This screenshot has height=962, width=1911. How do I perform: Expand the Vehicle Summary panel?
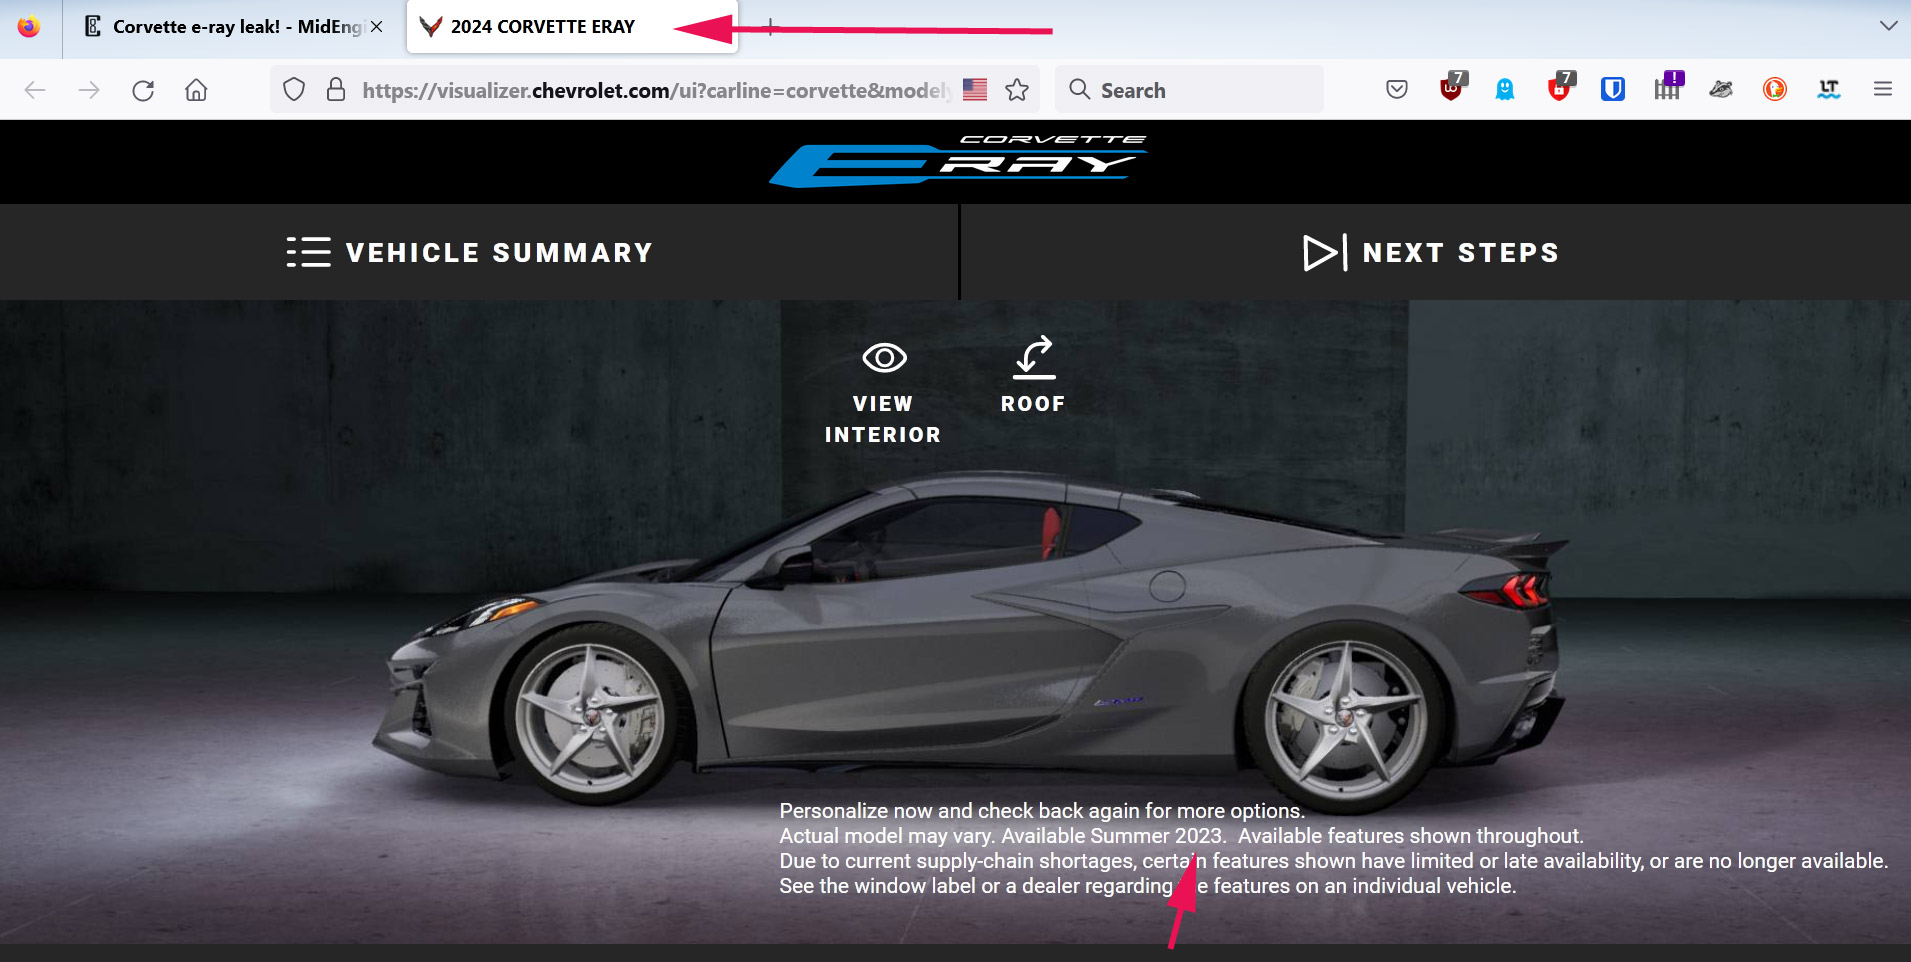click(x=470, y=252)
